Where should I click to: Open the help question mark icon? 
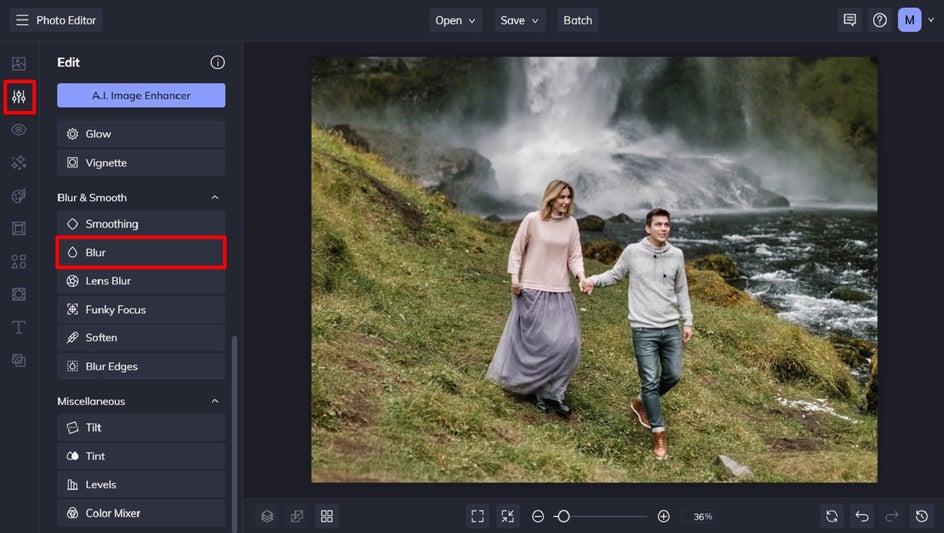(880, 20)
